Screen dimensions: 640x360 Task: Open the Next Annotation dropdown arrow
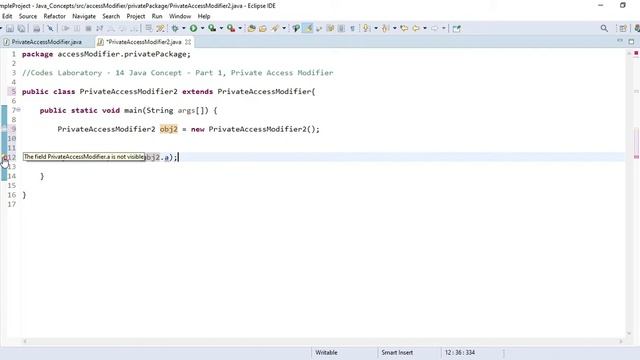376,29
